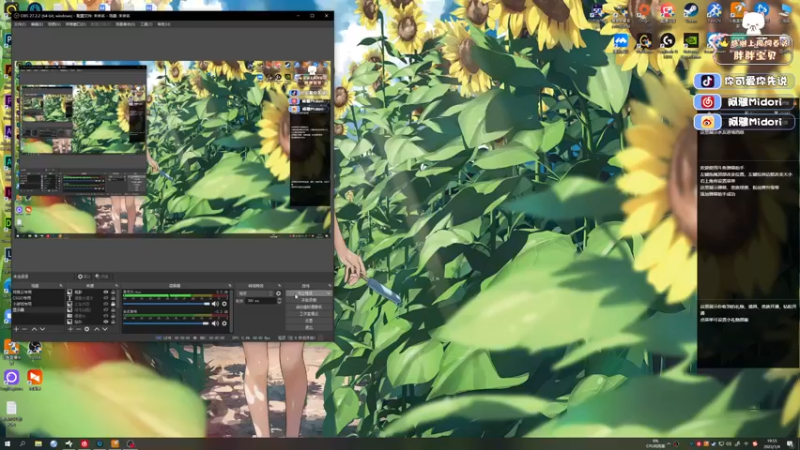This screenshot has width=800, height=450.
Task: Toggle the lock on the first source
Action: coord(113,292)
